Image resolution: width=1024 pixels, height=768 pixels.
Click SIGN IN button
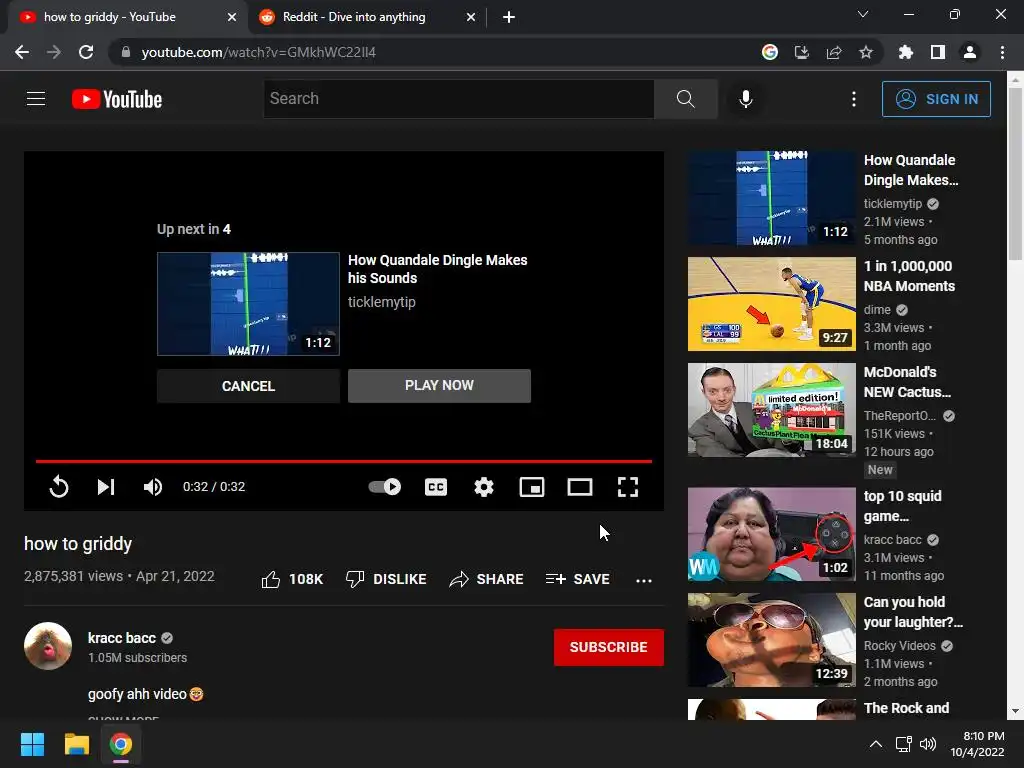pyautogui.click(x=936, y=99)
